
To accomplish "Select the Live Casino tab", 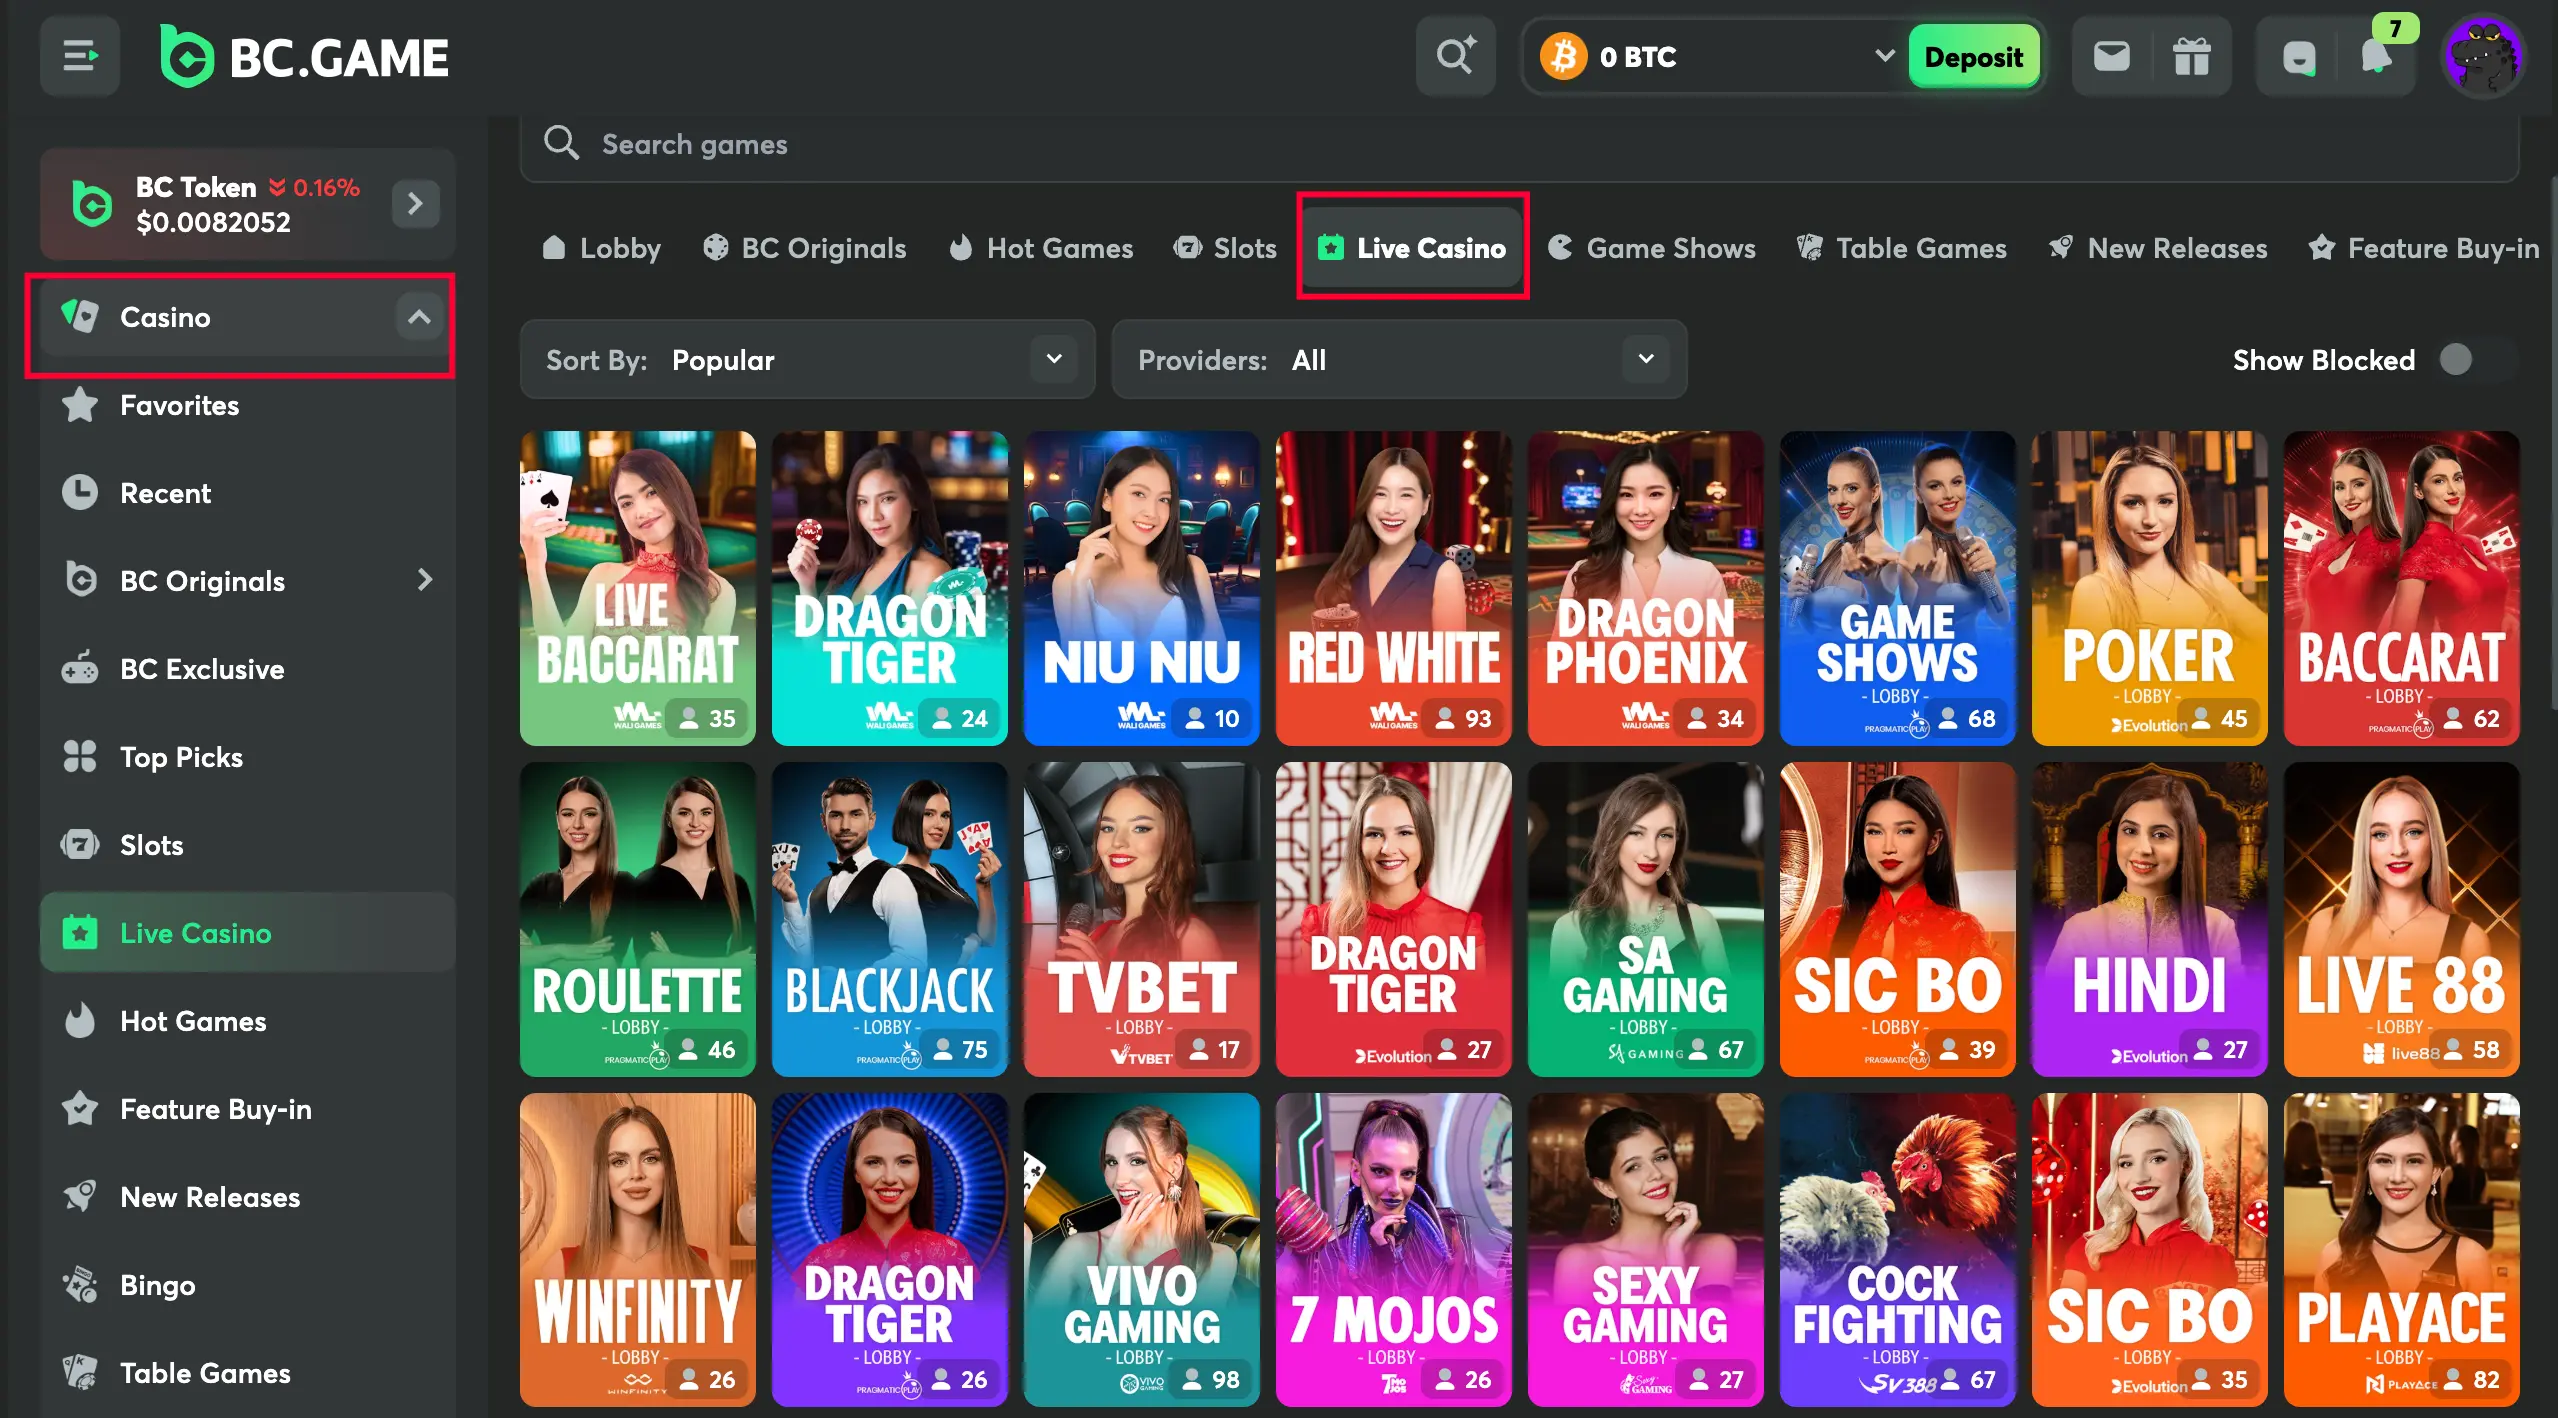I will [1412, 248].
